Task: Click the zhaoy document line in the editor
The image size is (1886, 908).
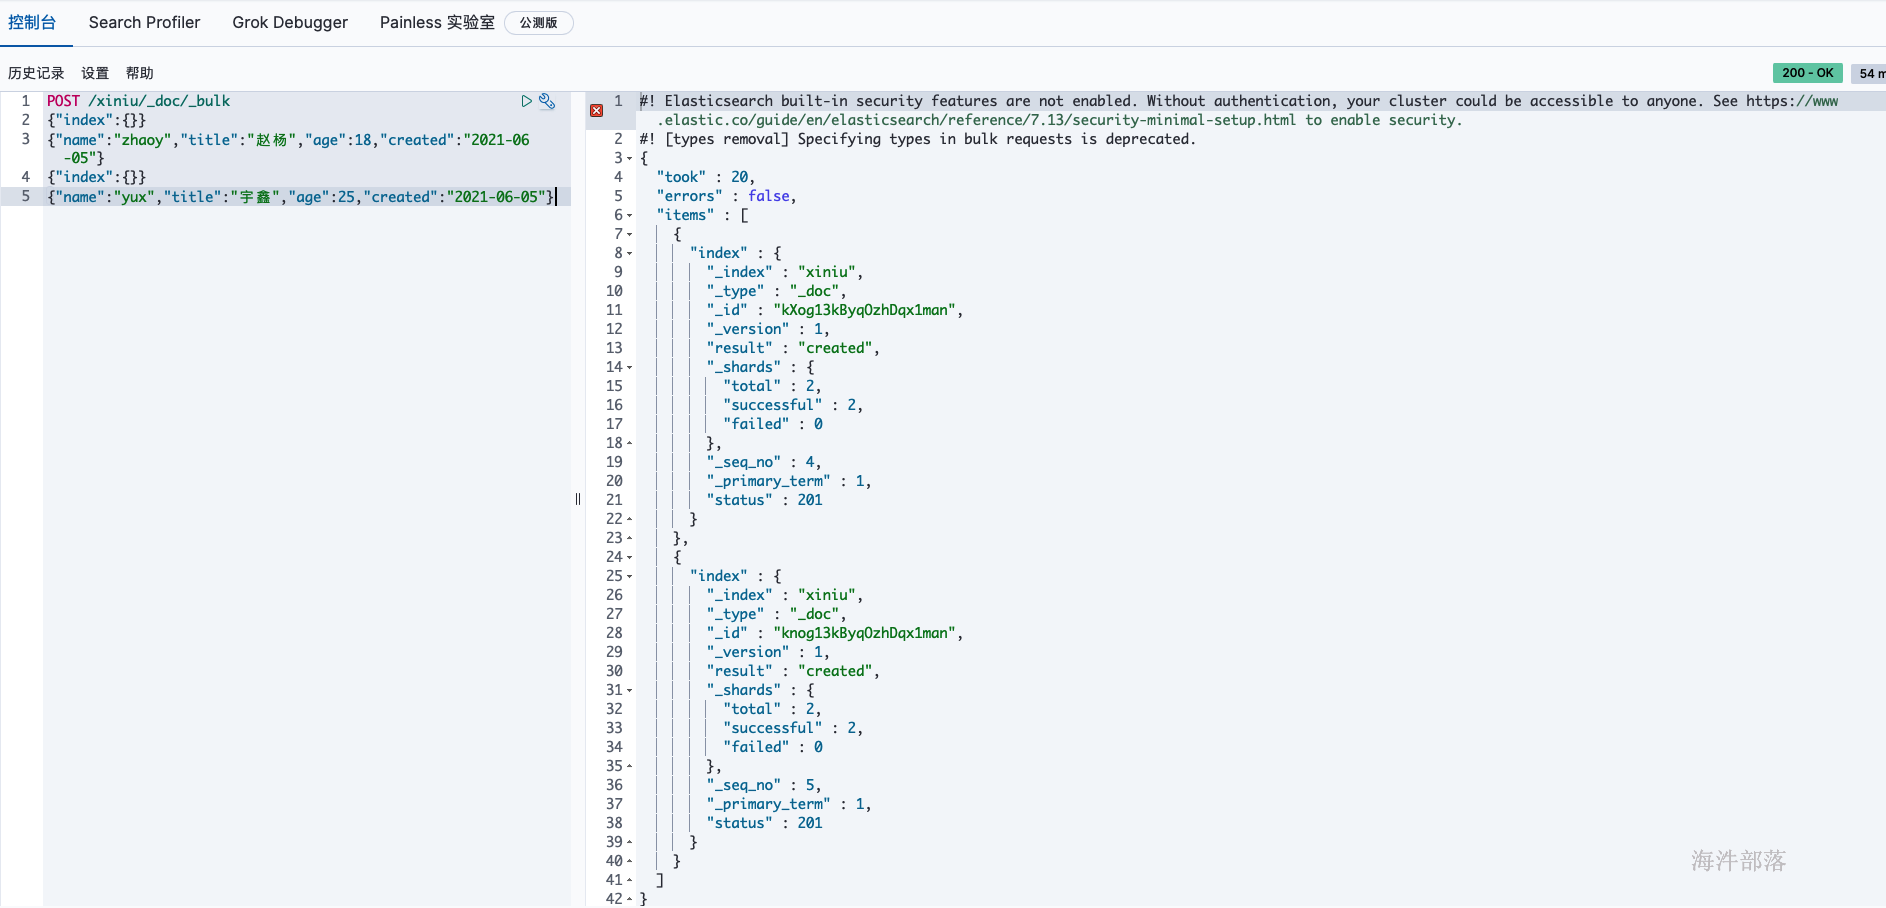Action: pyautogui.click(x=289, y=149)
